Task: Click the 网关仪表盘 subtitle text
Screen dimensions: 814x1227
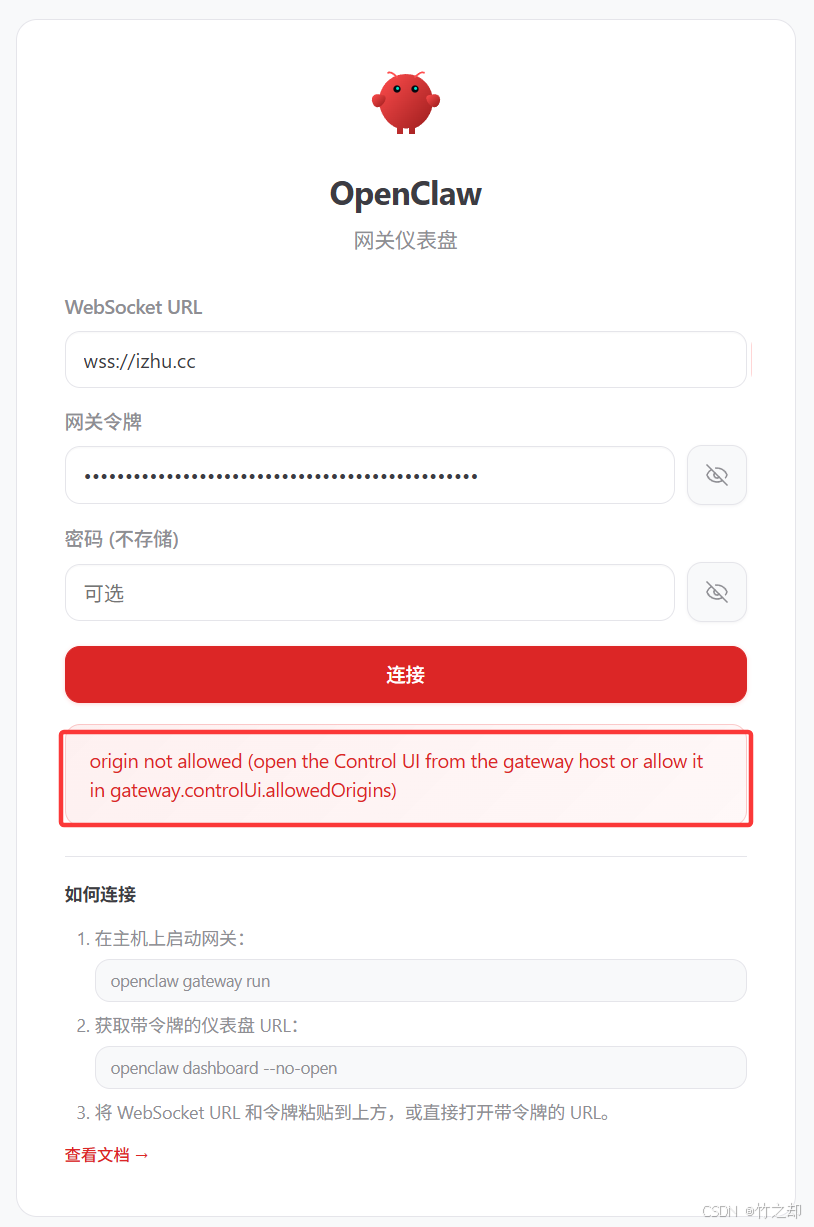Action: click(x=406, y=241)
